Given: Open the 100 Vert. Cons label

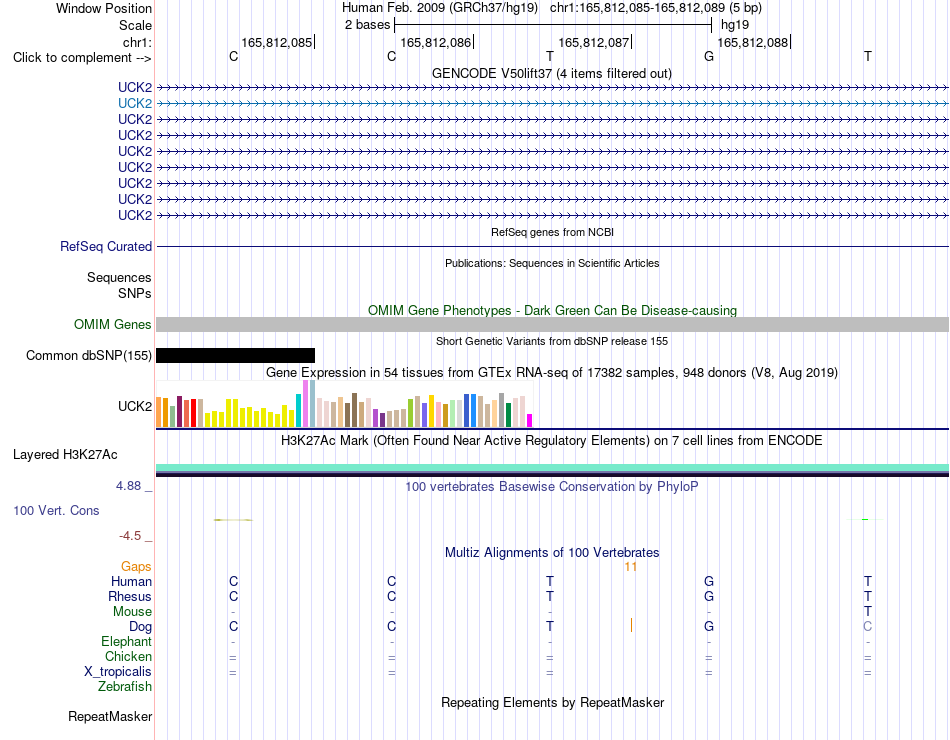Looking at the screenshot, I should [x=56, y=510].
